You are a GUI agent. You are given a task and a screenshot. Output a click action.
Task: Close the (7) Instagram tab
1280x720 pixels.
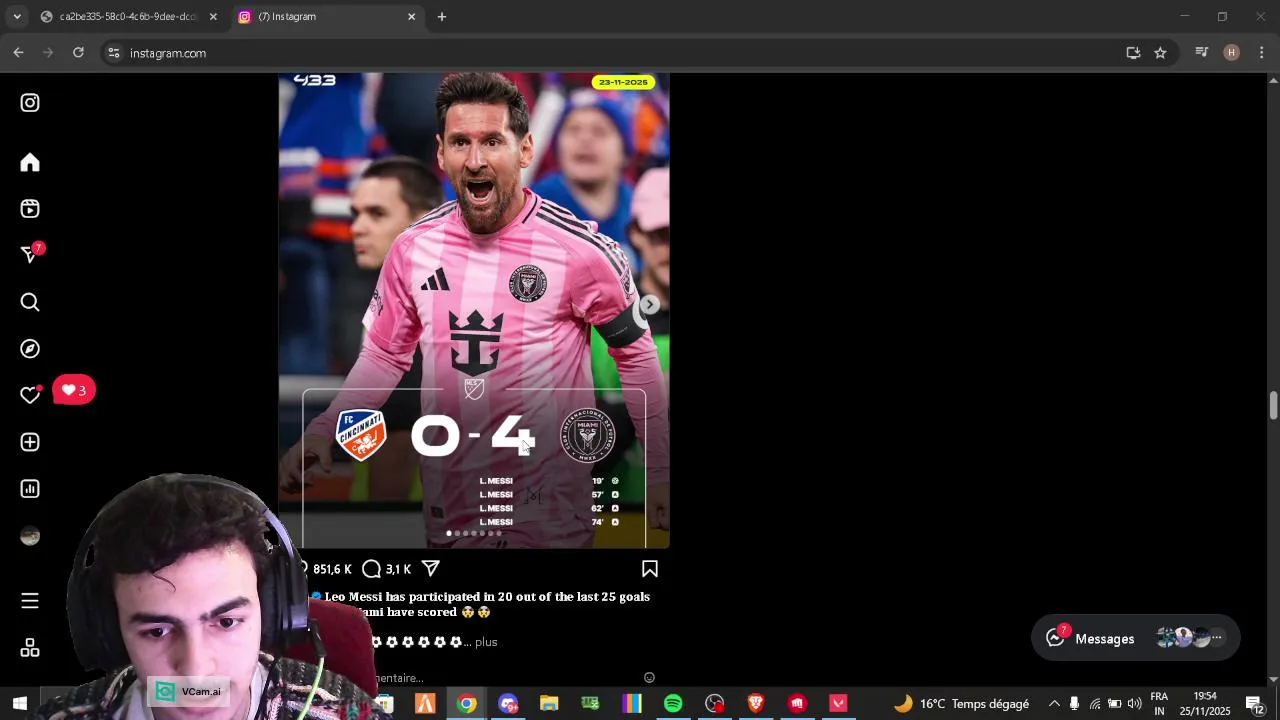(411, 17)
